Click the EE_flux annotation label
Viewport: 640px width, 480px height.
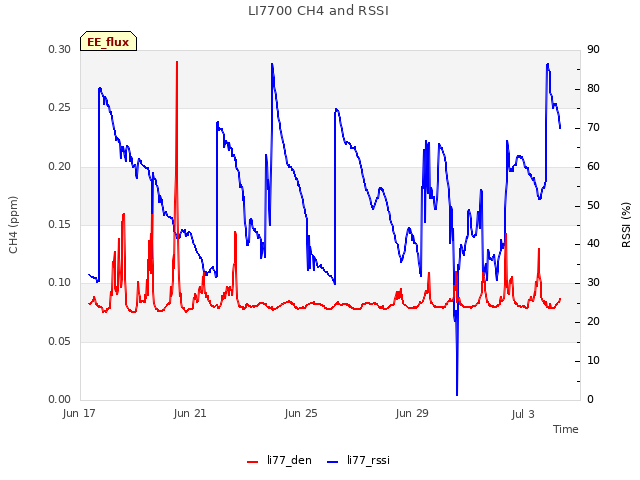coord(108,42)
